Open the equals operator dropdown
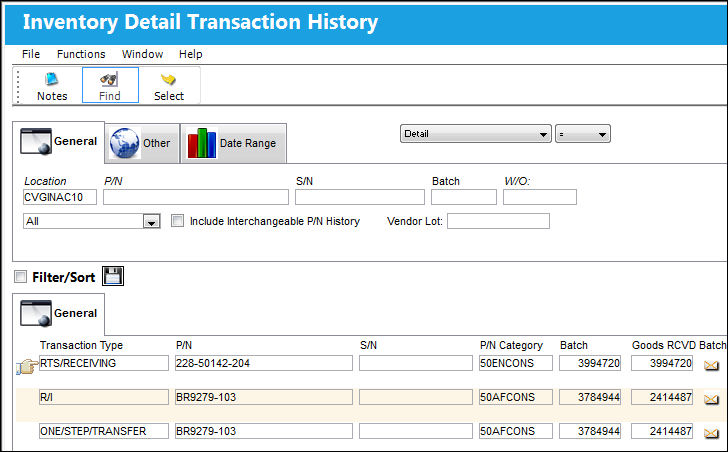 tap(583, 134)
